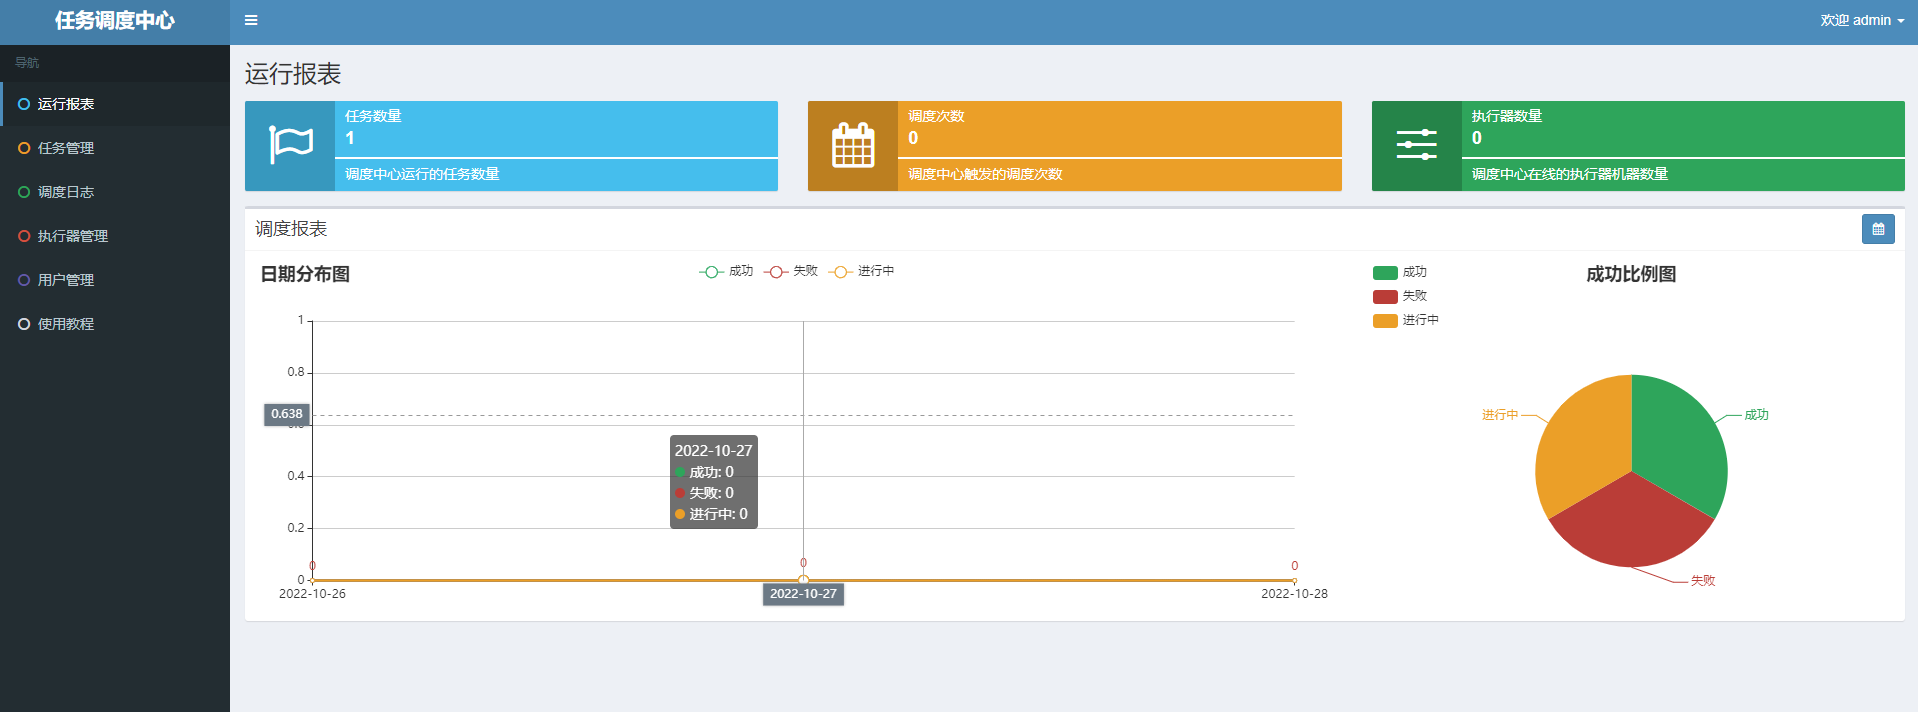Click the circle icon beside 任务管理

[24, 148]
